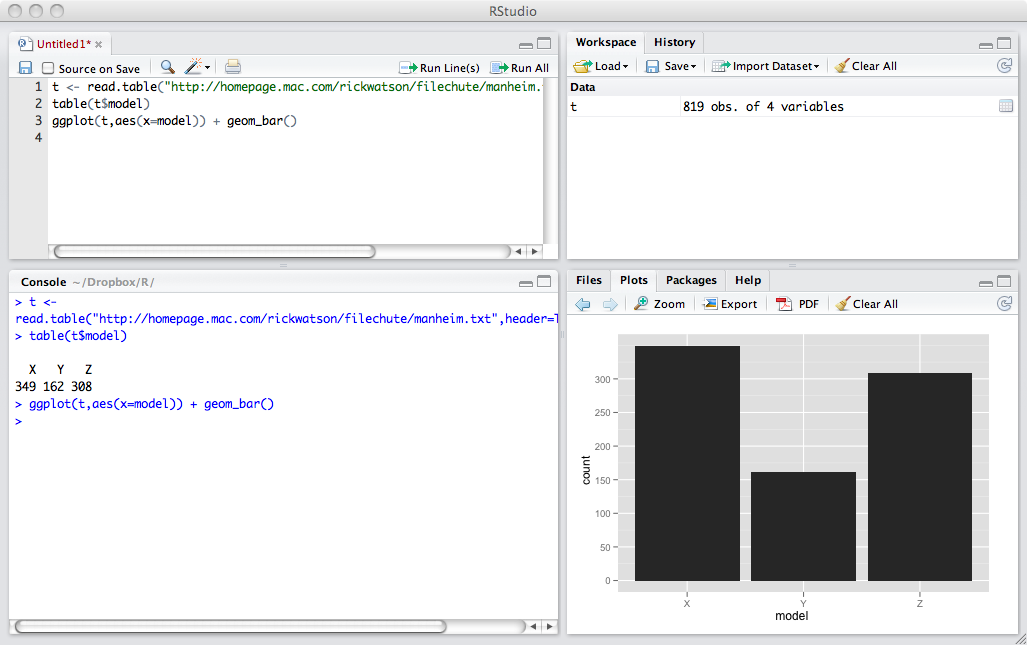Go to previous plot arrow
The image size is (1027, 645).
click(x=583, y=304)
